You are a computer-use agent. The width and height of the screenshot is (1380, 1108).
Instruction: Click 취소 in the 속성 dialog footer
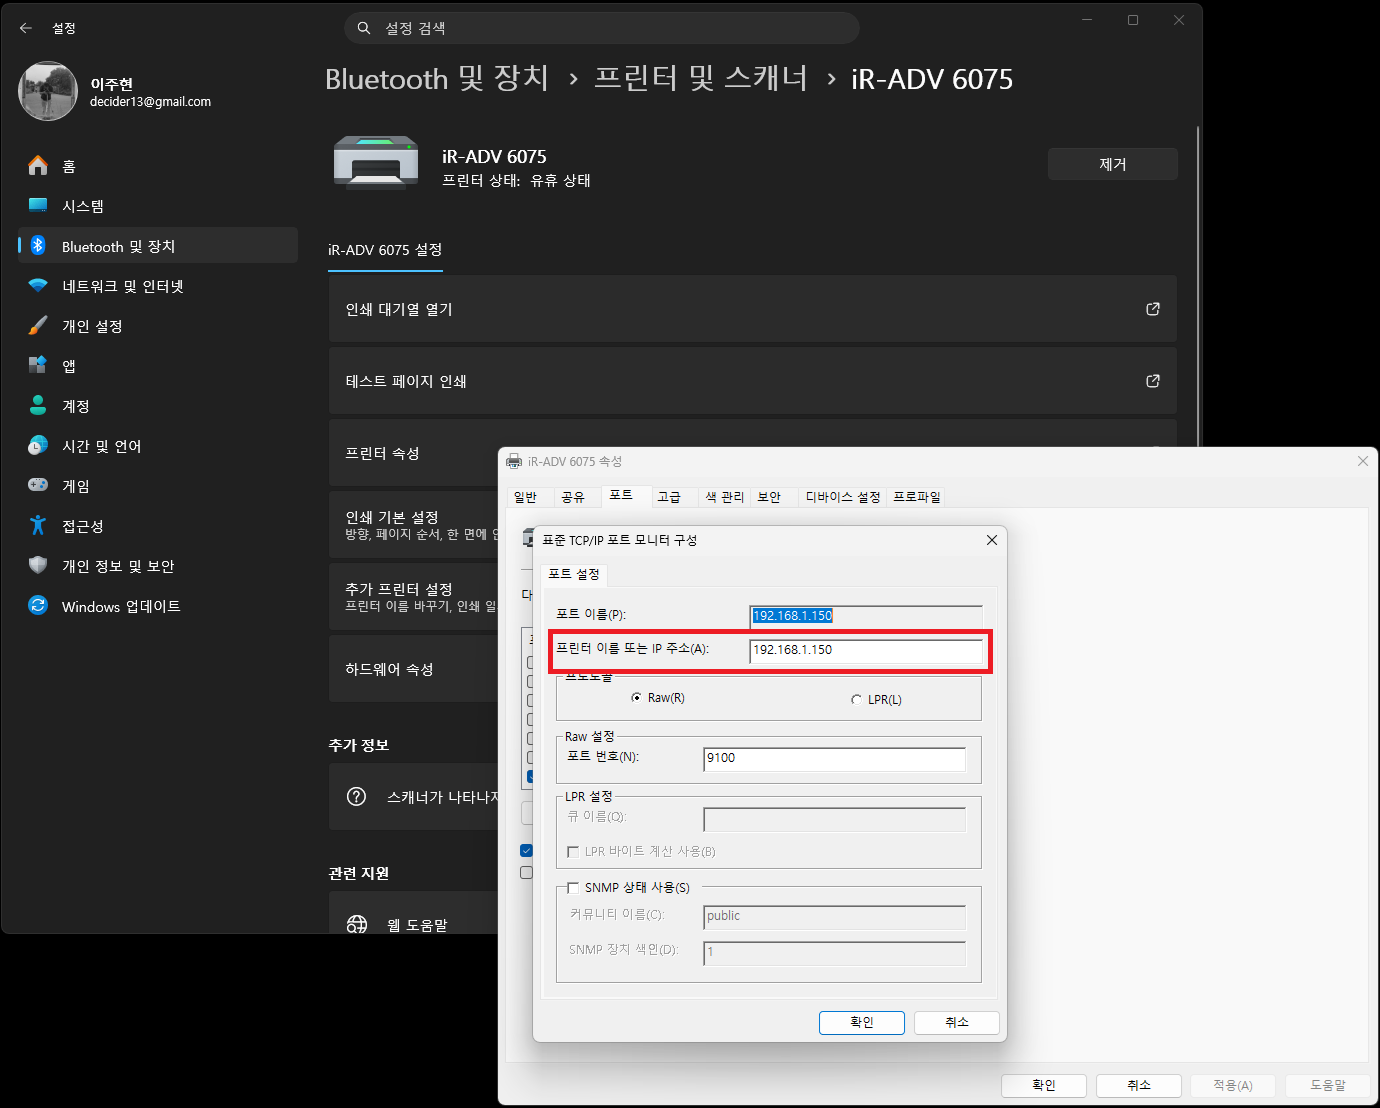(x=1139, y=1085)
